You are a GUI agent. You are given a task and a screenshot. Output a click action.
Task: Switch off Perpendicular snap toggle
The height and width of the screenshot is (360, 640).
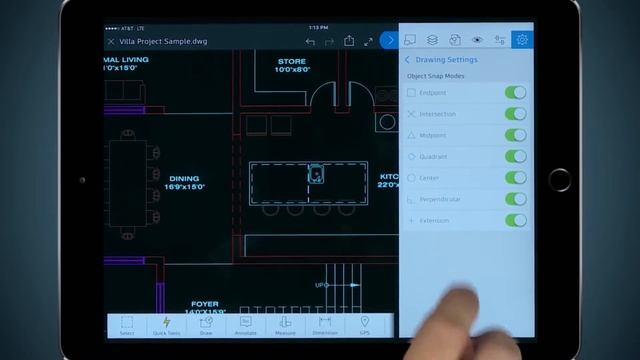click(x=516, y=199)
